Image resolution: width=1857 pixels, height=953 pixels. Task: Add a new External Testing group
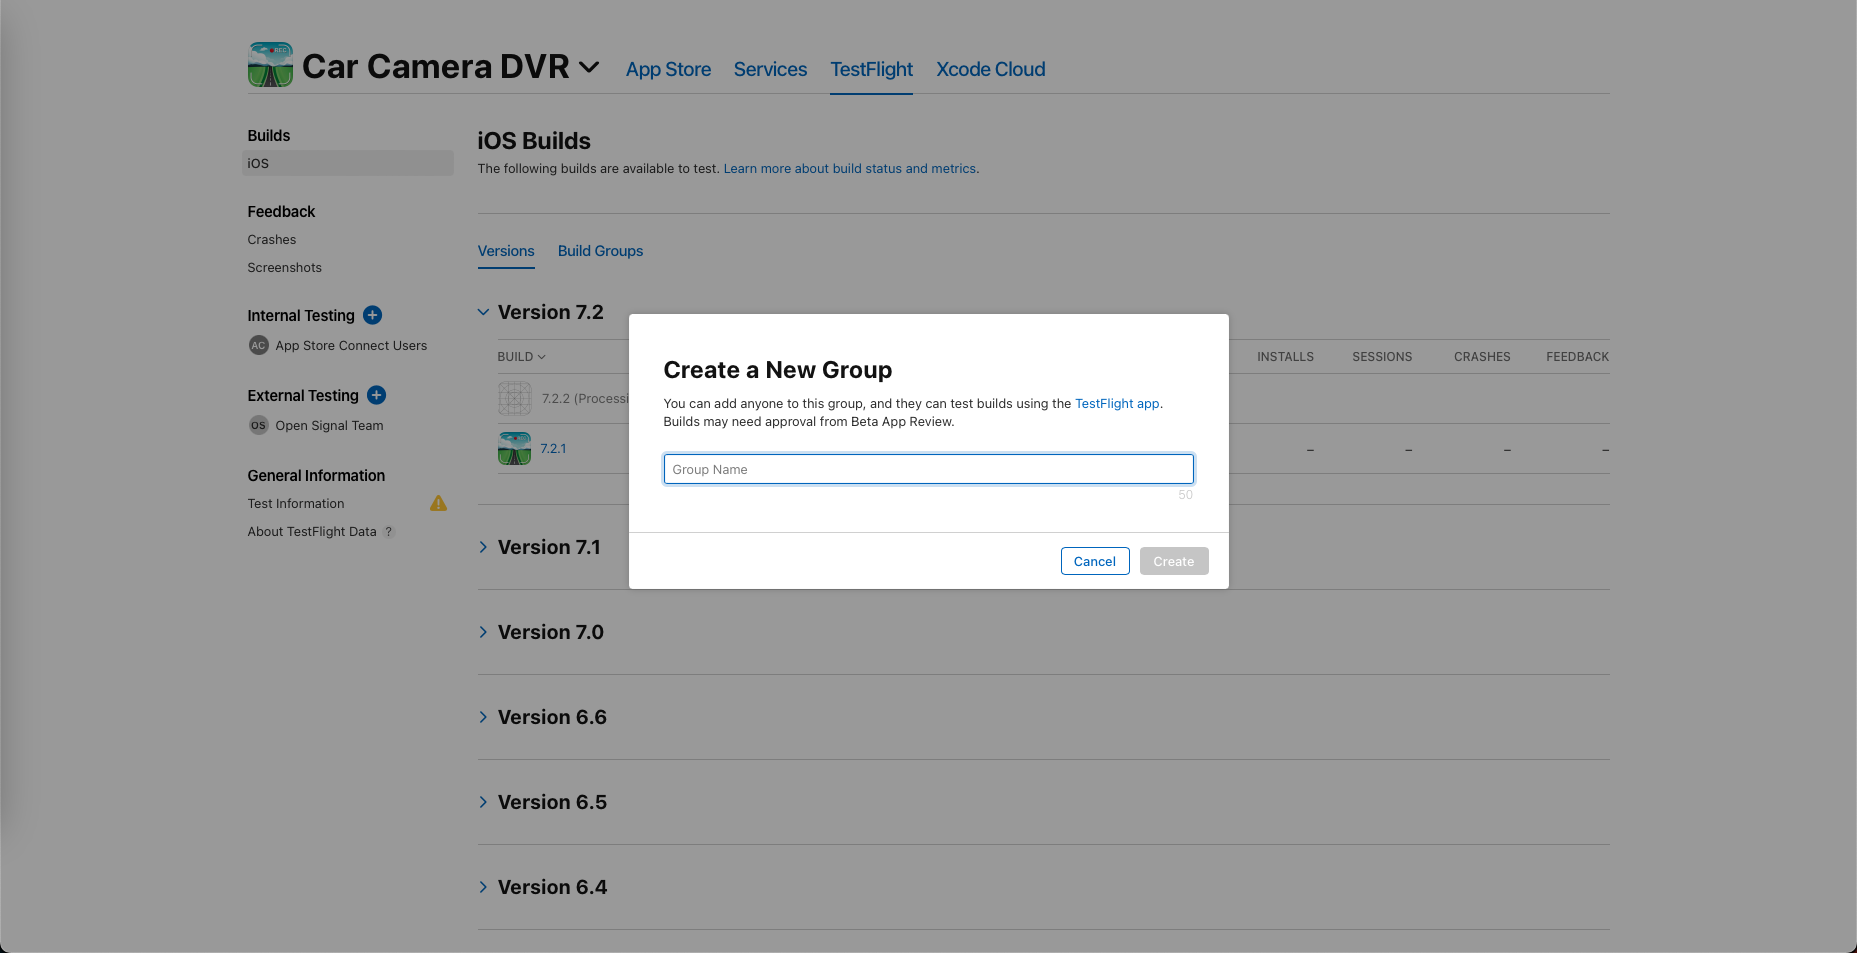376,395
